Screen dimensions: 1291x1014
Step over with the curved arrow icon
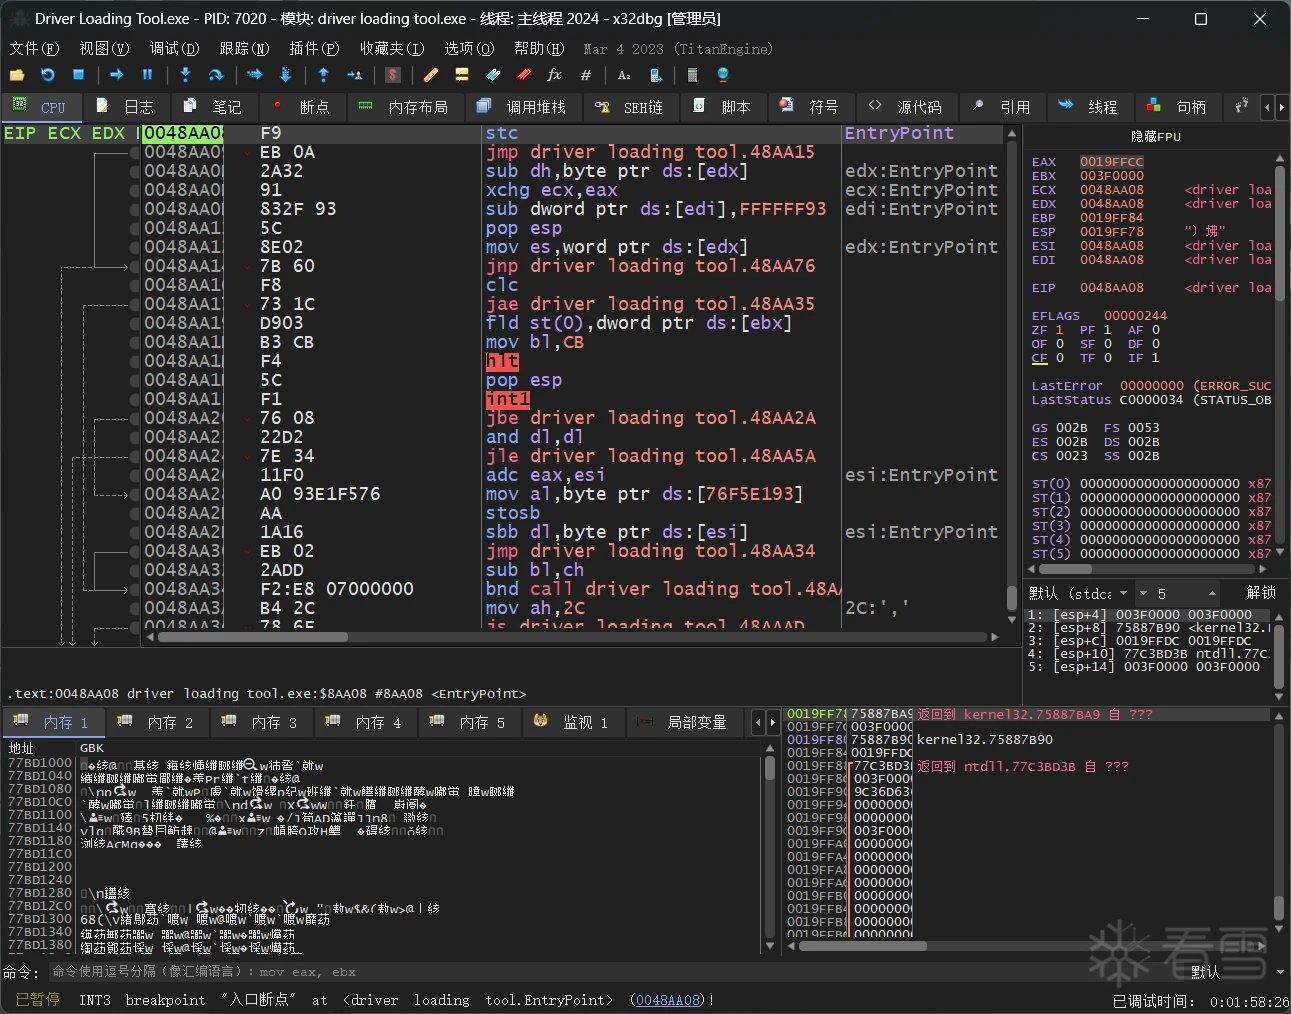click(x=215, y=75)
